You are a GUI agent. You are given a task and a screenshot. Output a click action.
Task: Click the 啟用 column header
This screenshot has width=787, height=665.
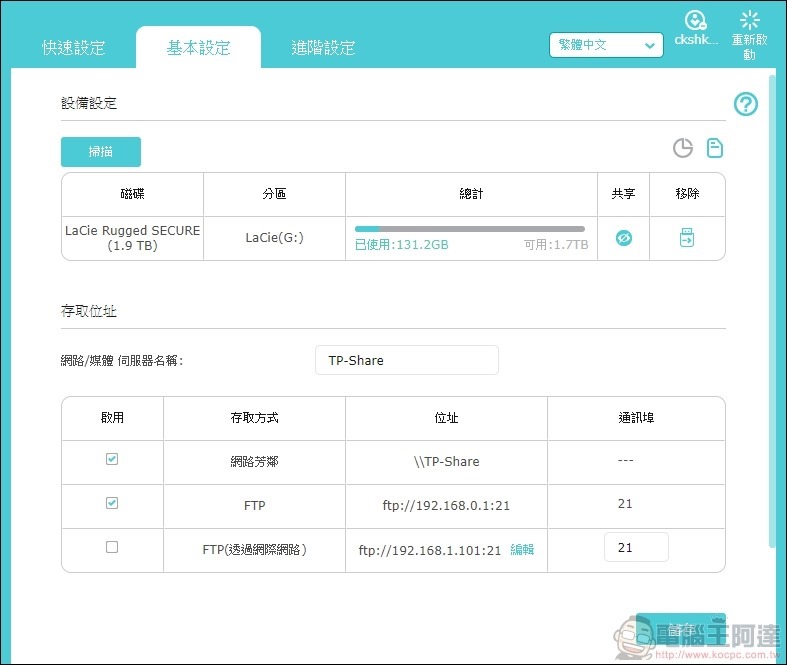click(112, 418)
